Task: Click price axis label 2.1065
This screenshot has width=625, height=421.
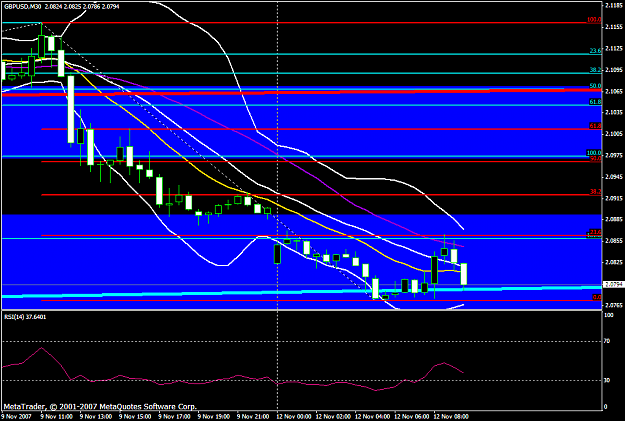Action: [614, 91]
